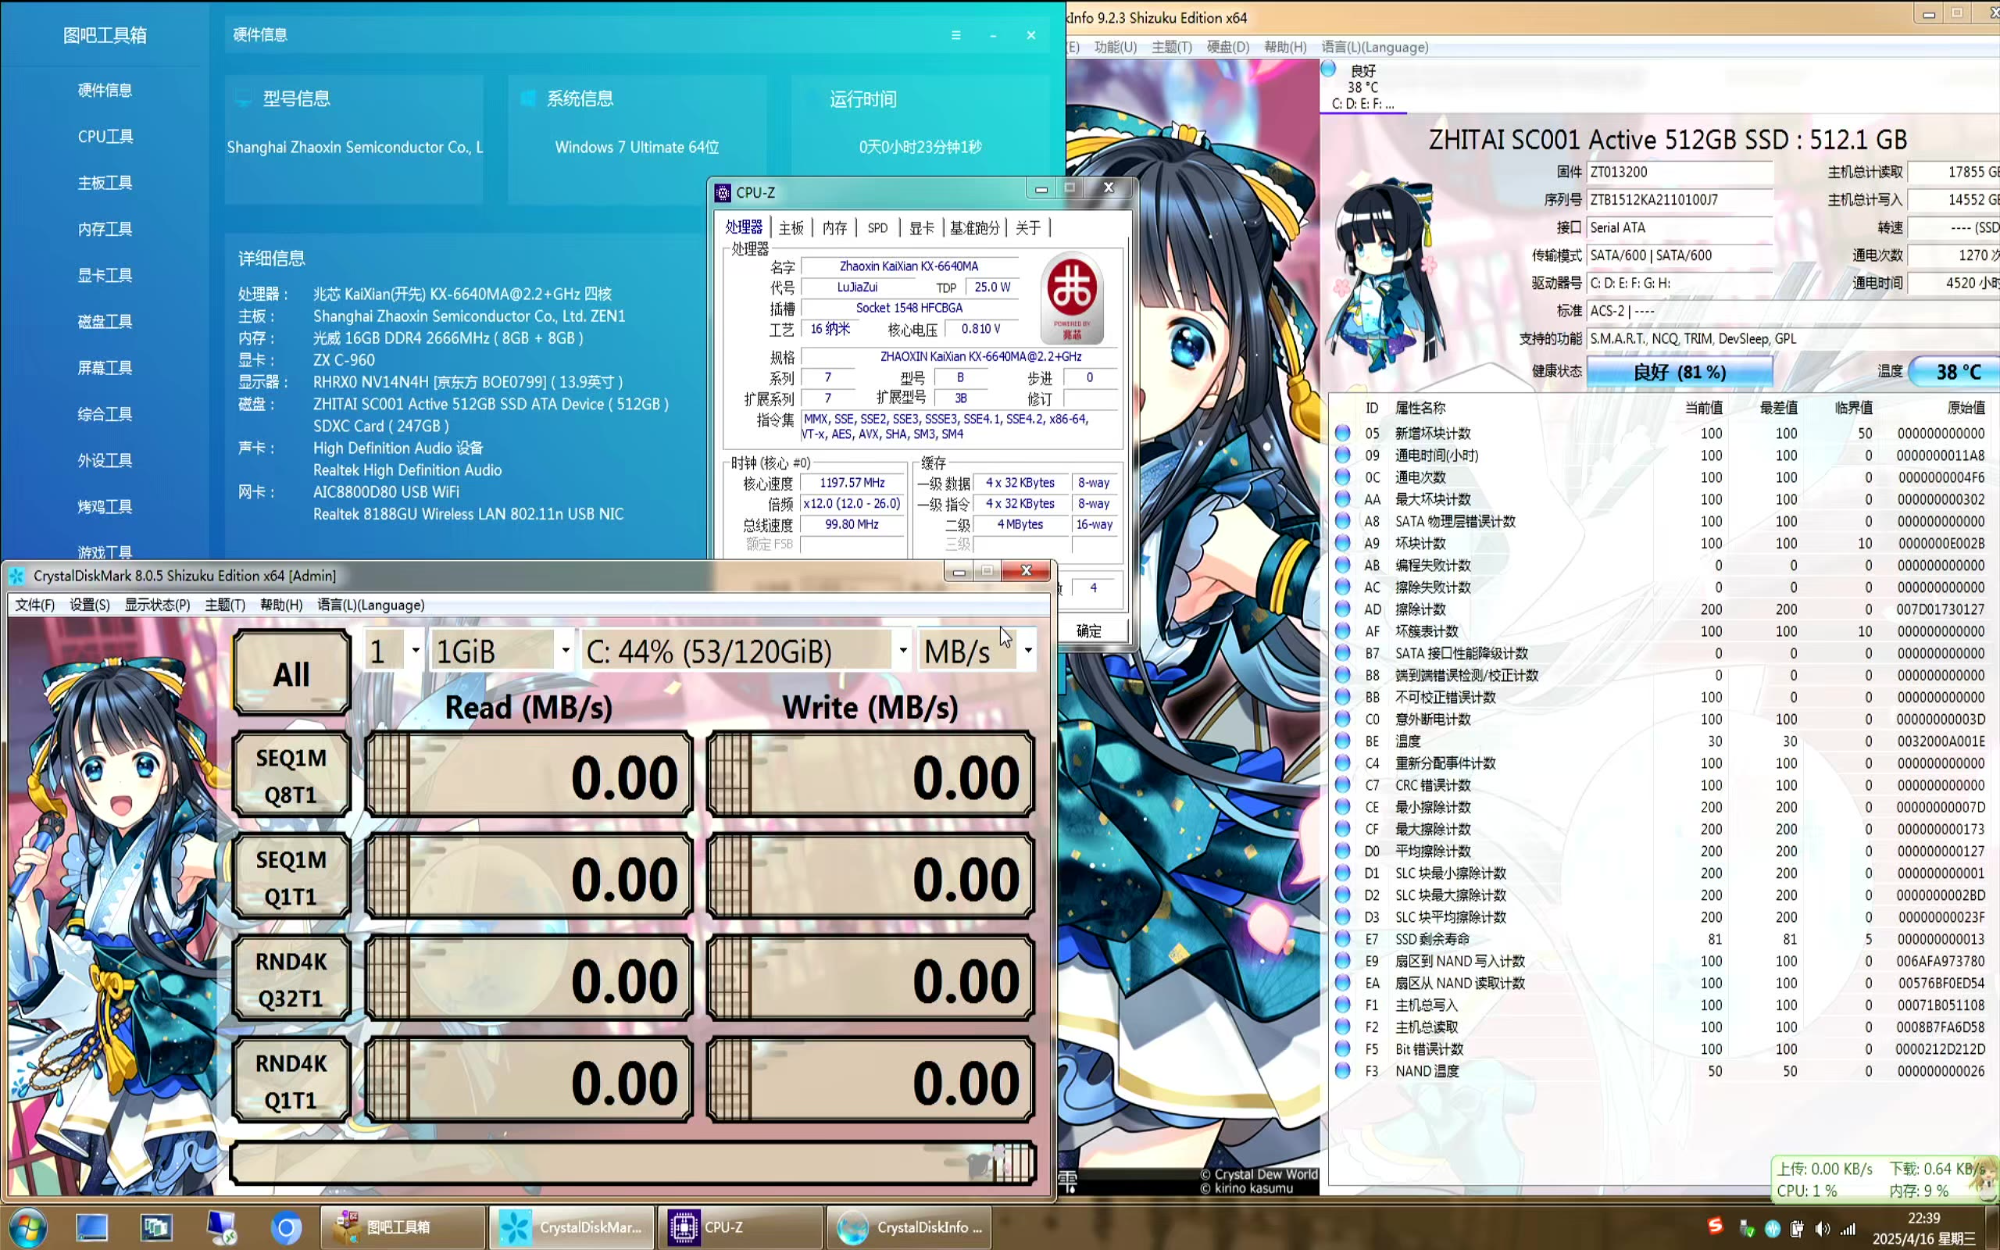The height and width of the screenshot is (1250, 2000).
Task: Switch to CrystalDiskMark taskbar button
Action: tap(572, 1227)
